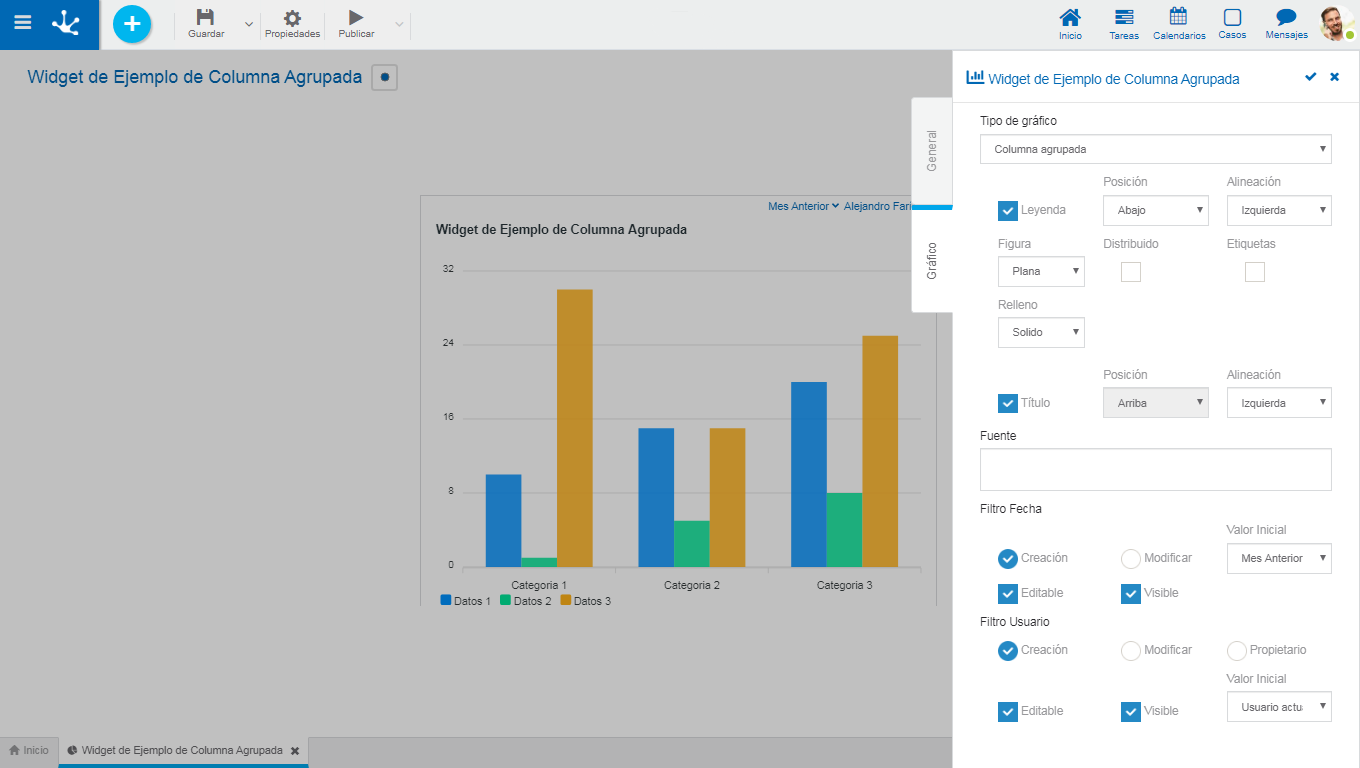1360x768 pixels.
Task: Click the Datos 1 blue legend swatch
Action: [x=446, y=600]
